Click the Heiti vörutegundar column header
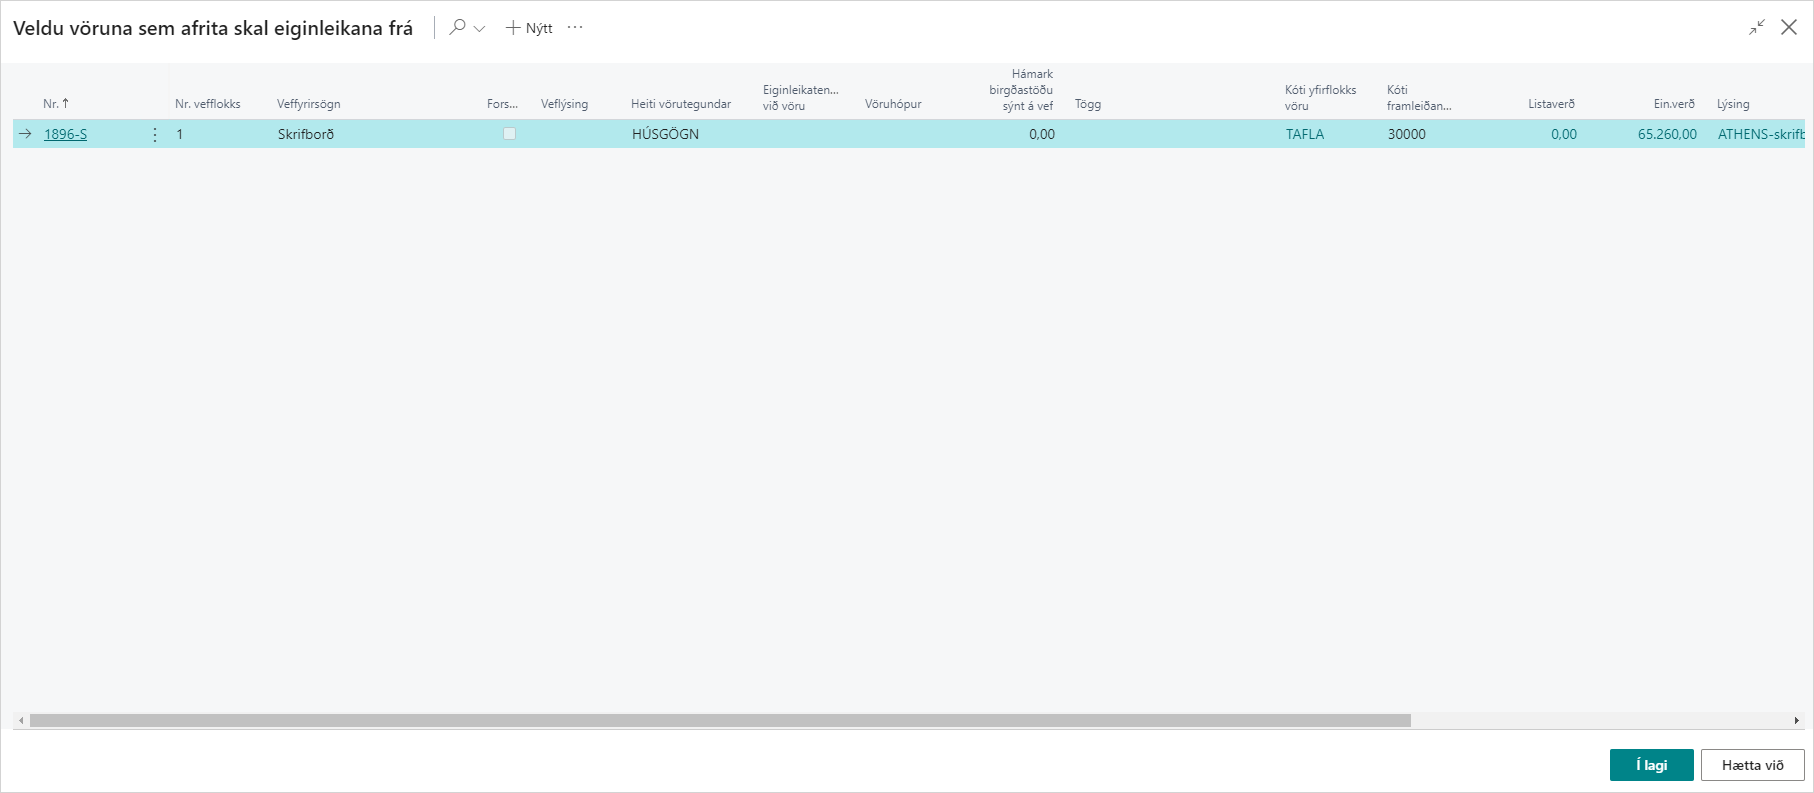Viewport: 1814px width, 793px height. coord(680,104)
